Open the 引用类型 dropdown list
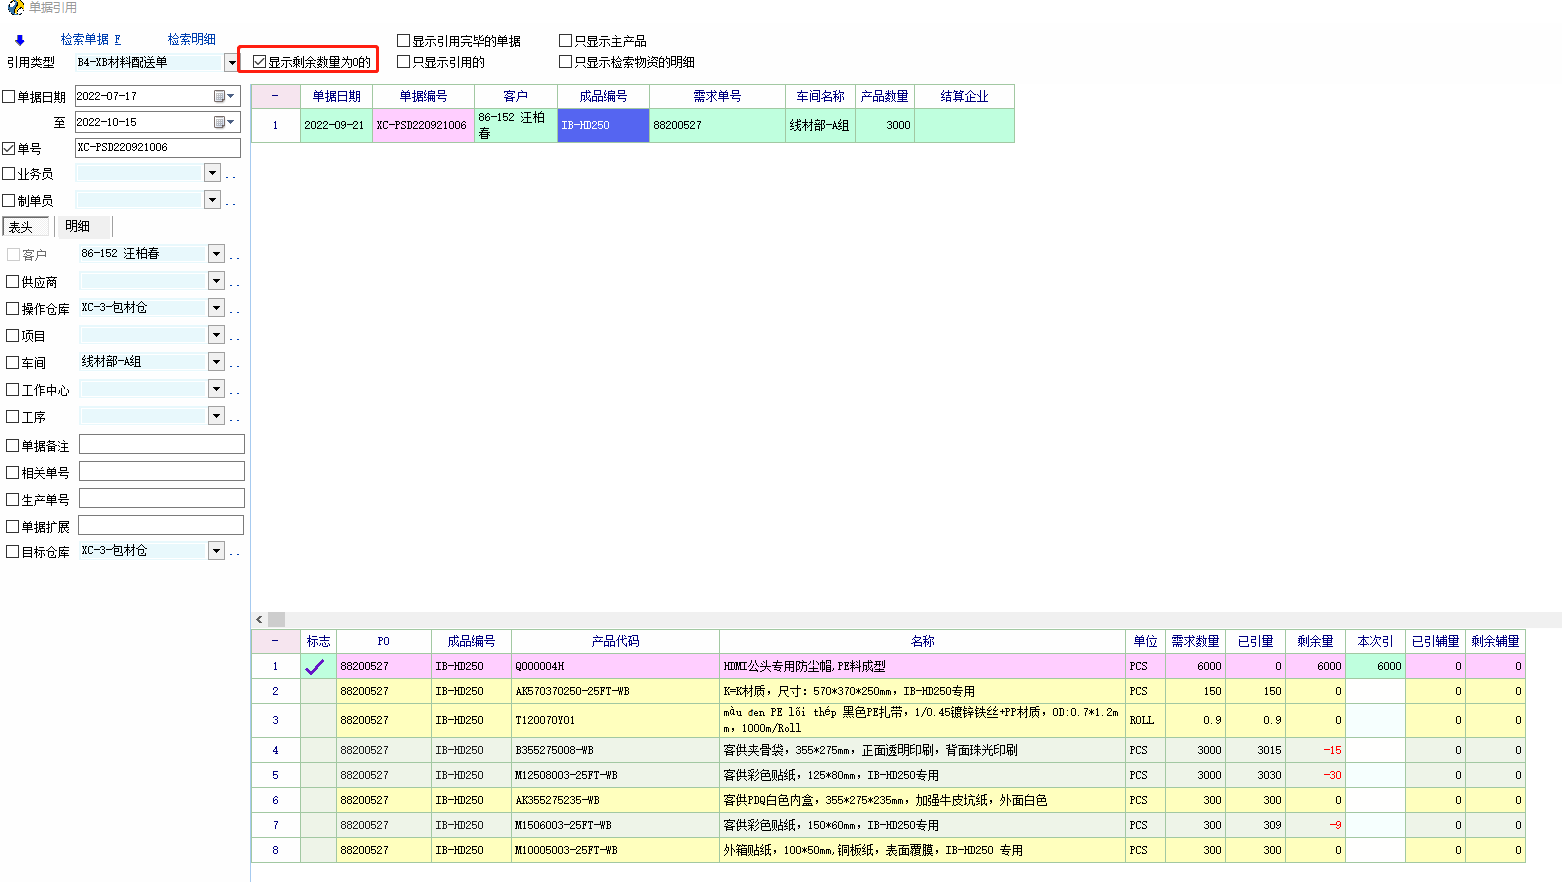Image resolution: width=1562 pixels, height=882 pixels. (x=231, y=62)
